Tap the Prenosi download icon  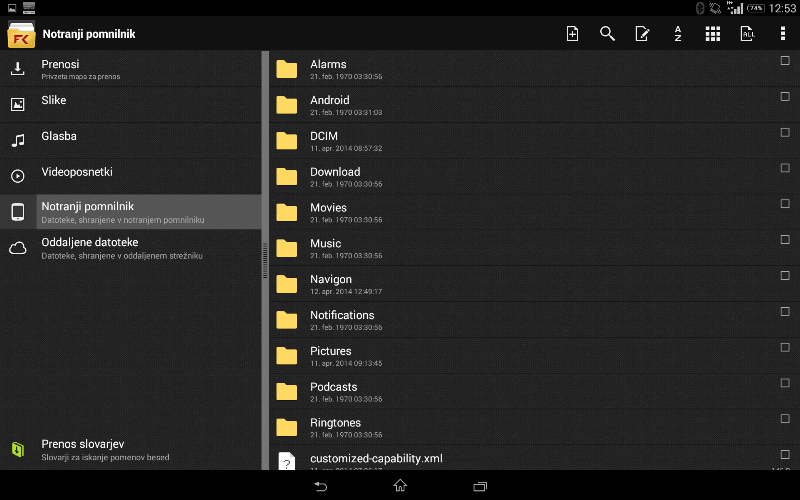18,69
